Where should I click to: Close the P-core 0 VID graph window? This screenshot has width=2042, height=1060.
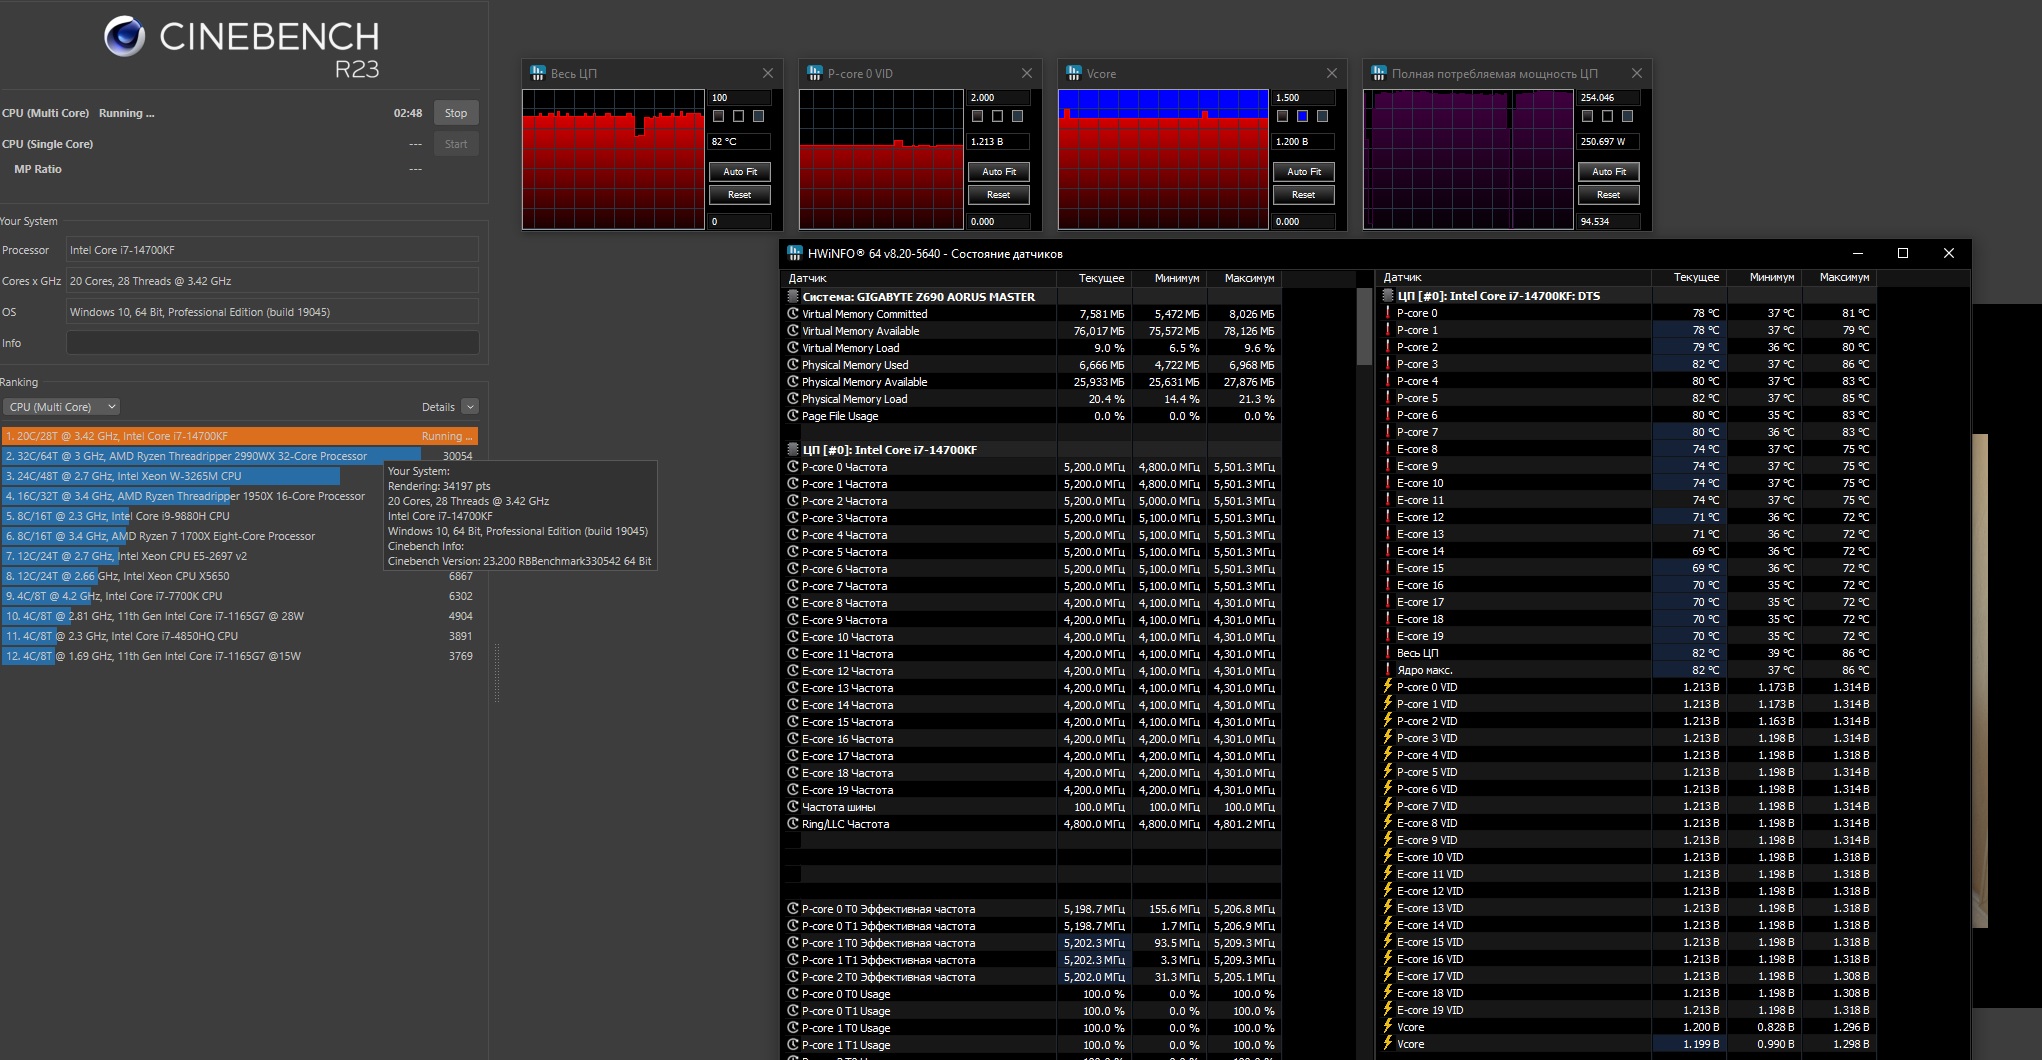pos(1027,73)
